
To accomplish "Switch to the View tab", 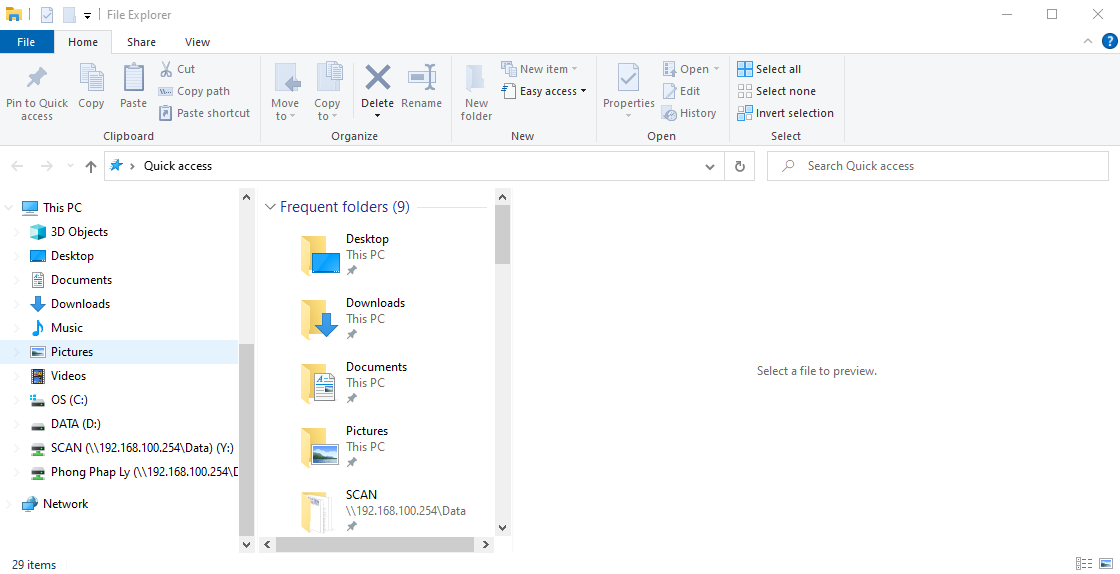I will [x=197, y=42].
